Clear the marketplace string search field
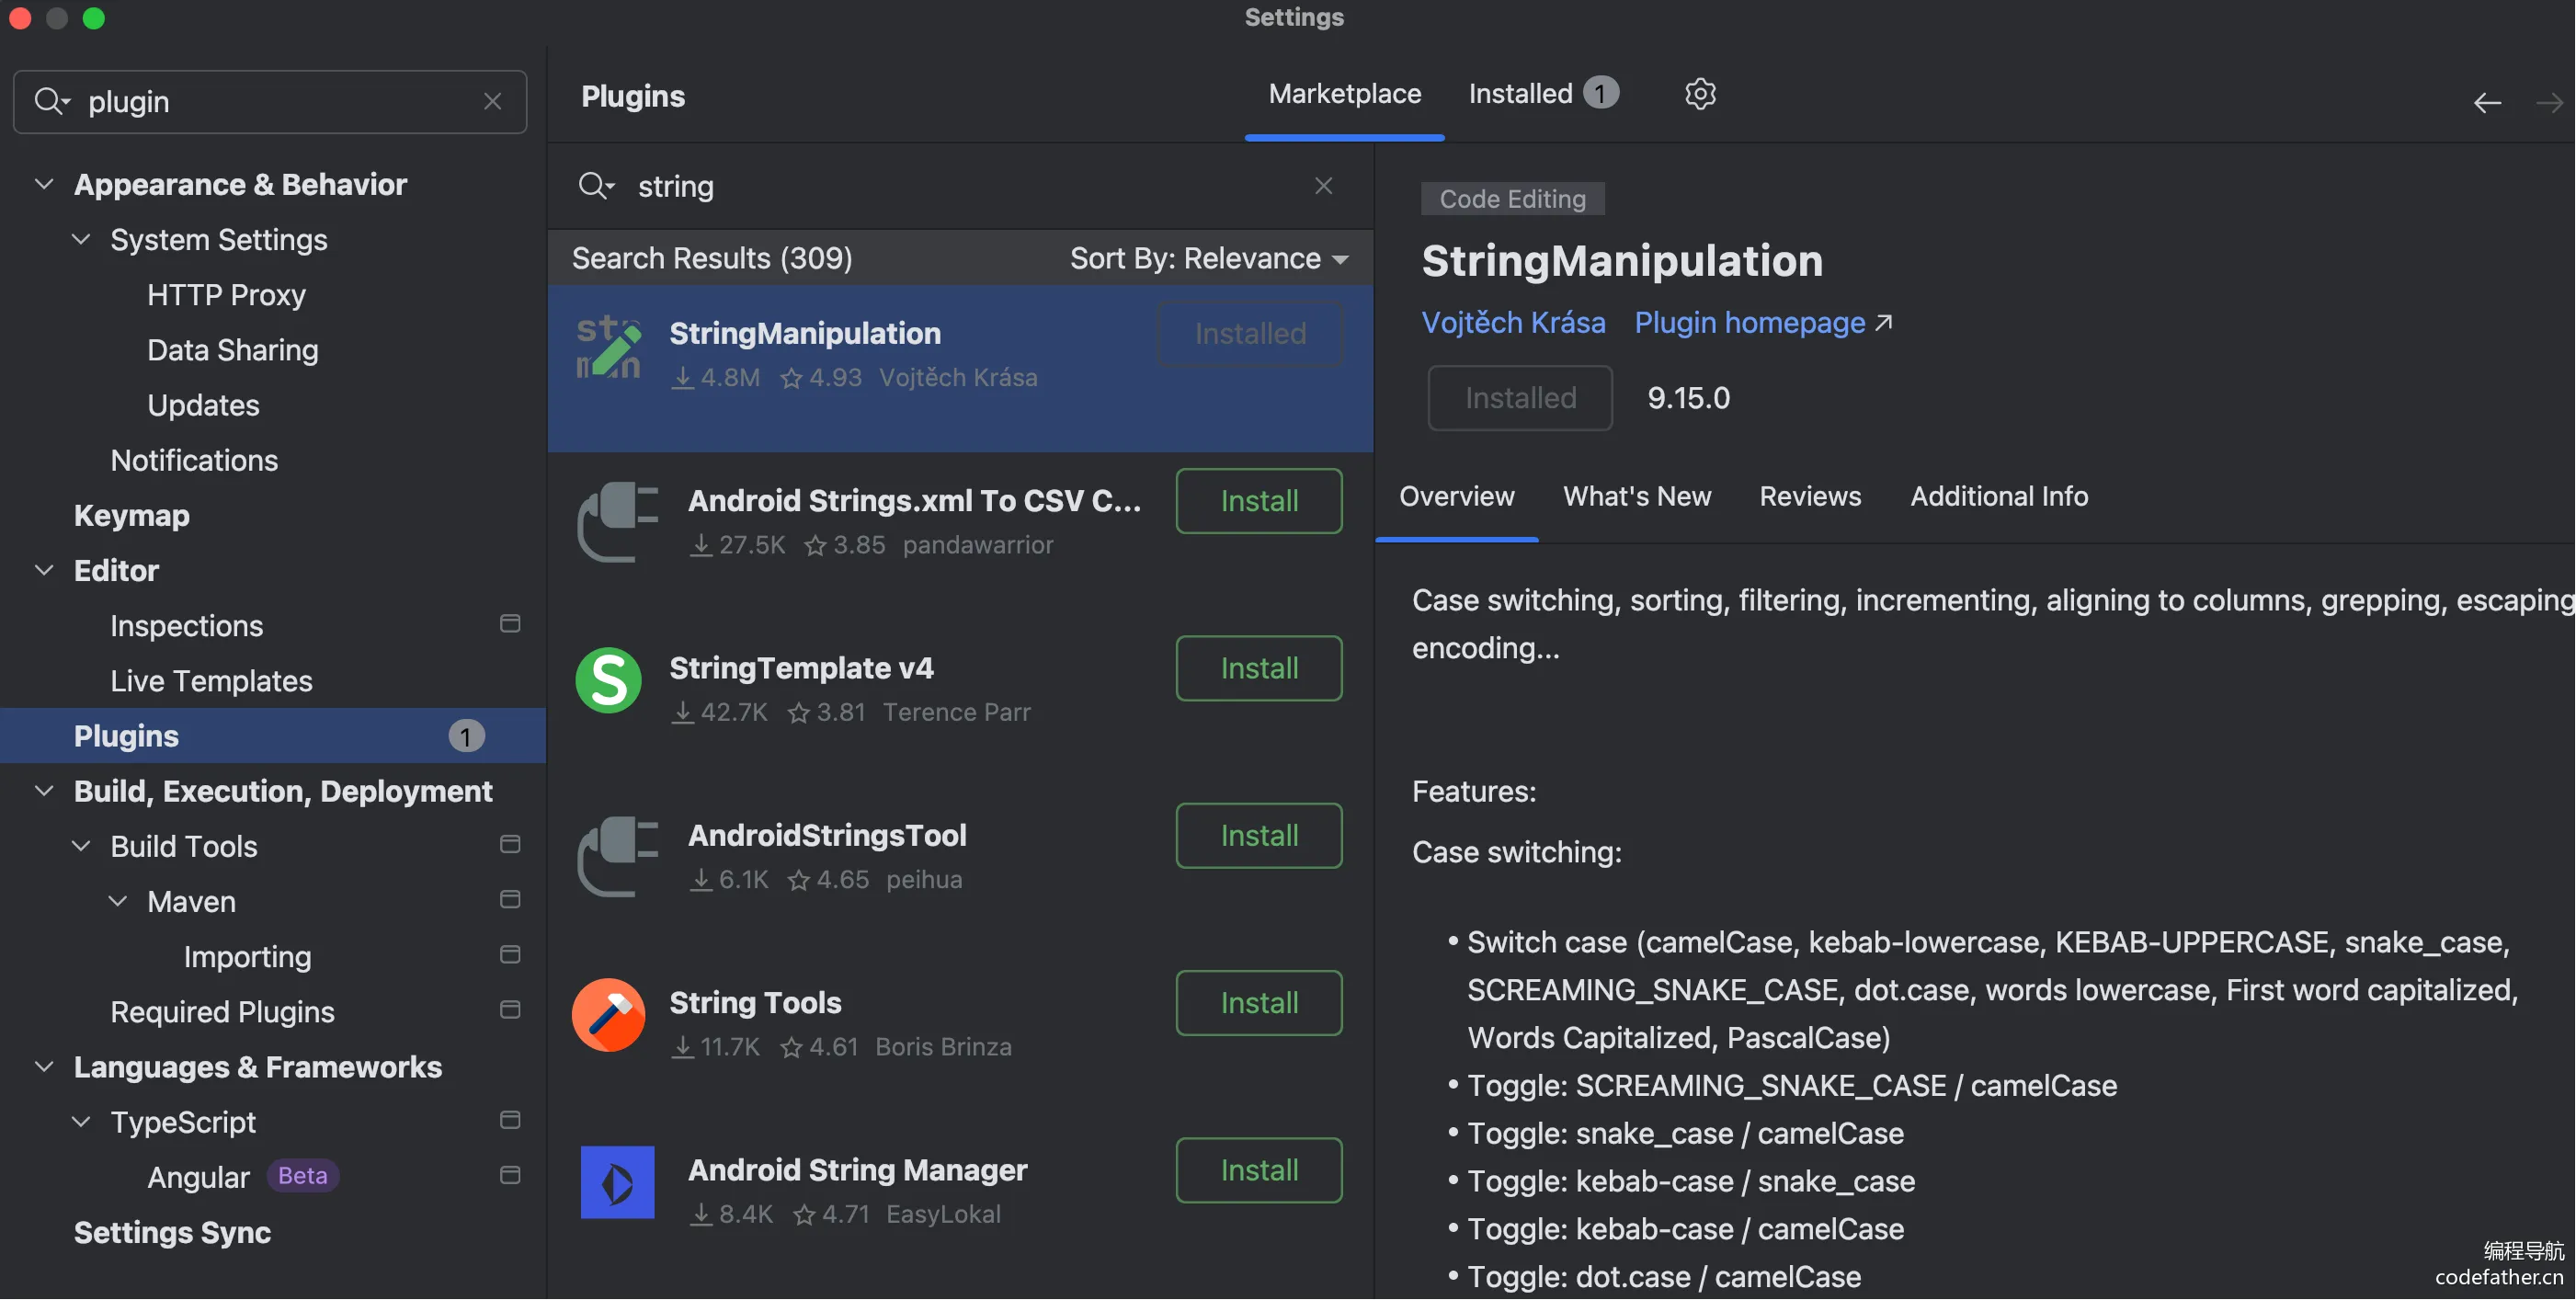Viewport: 2576px width, 1300px height. pyautogui.click(x=1323, y=186)
